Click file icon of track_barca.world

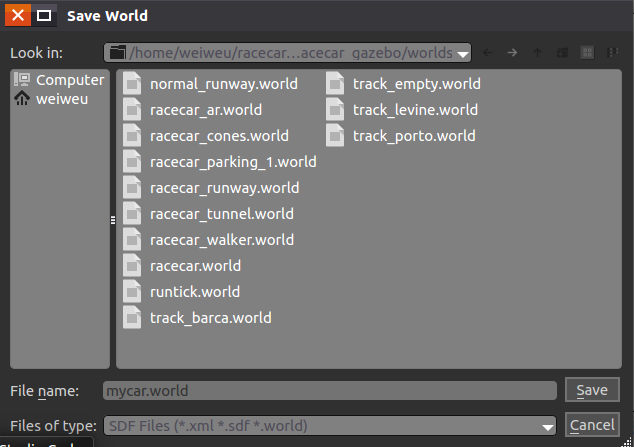[132, 318]
